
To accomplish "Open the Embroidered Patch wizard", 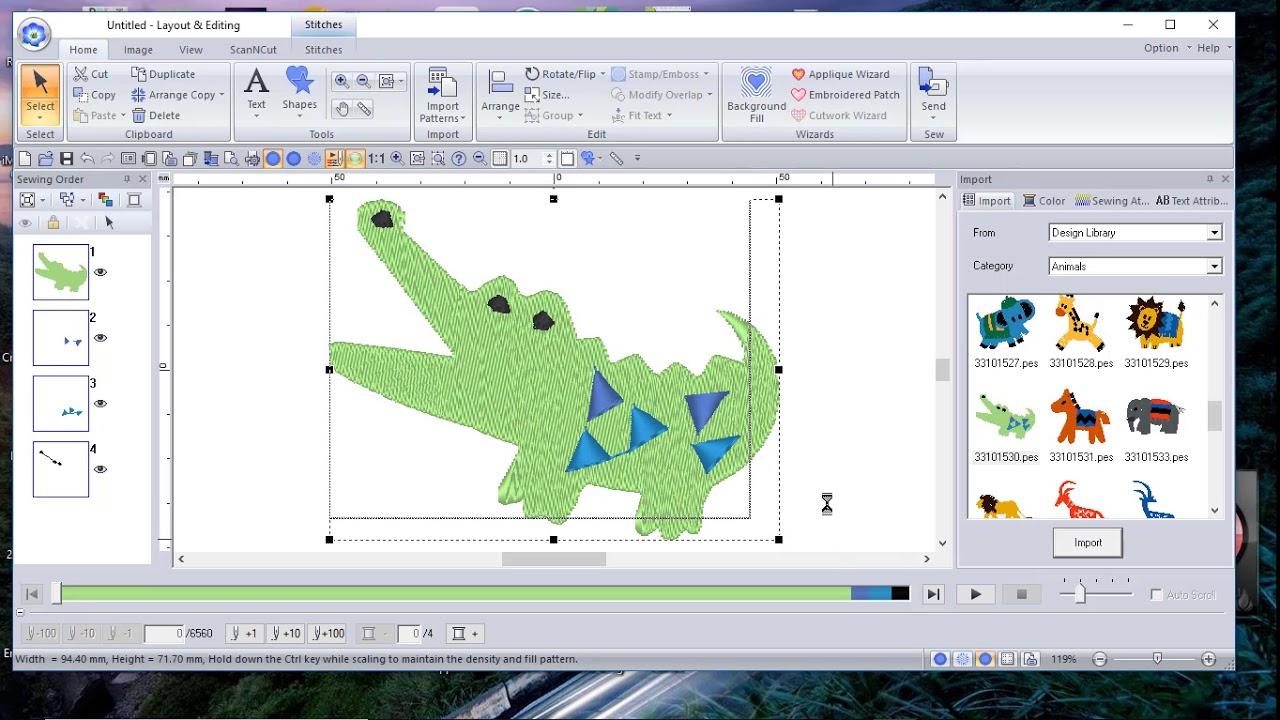I will point(845,95).
